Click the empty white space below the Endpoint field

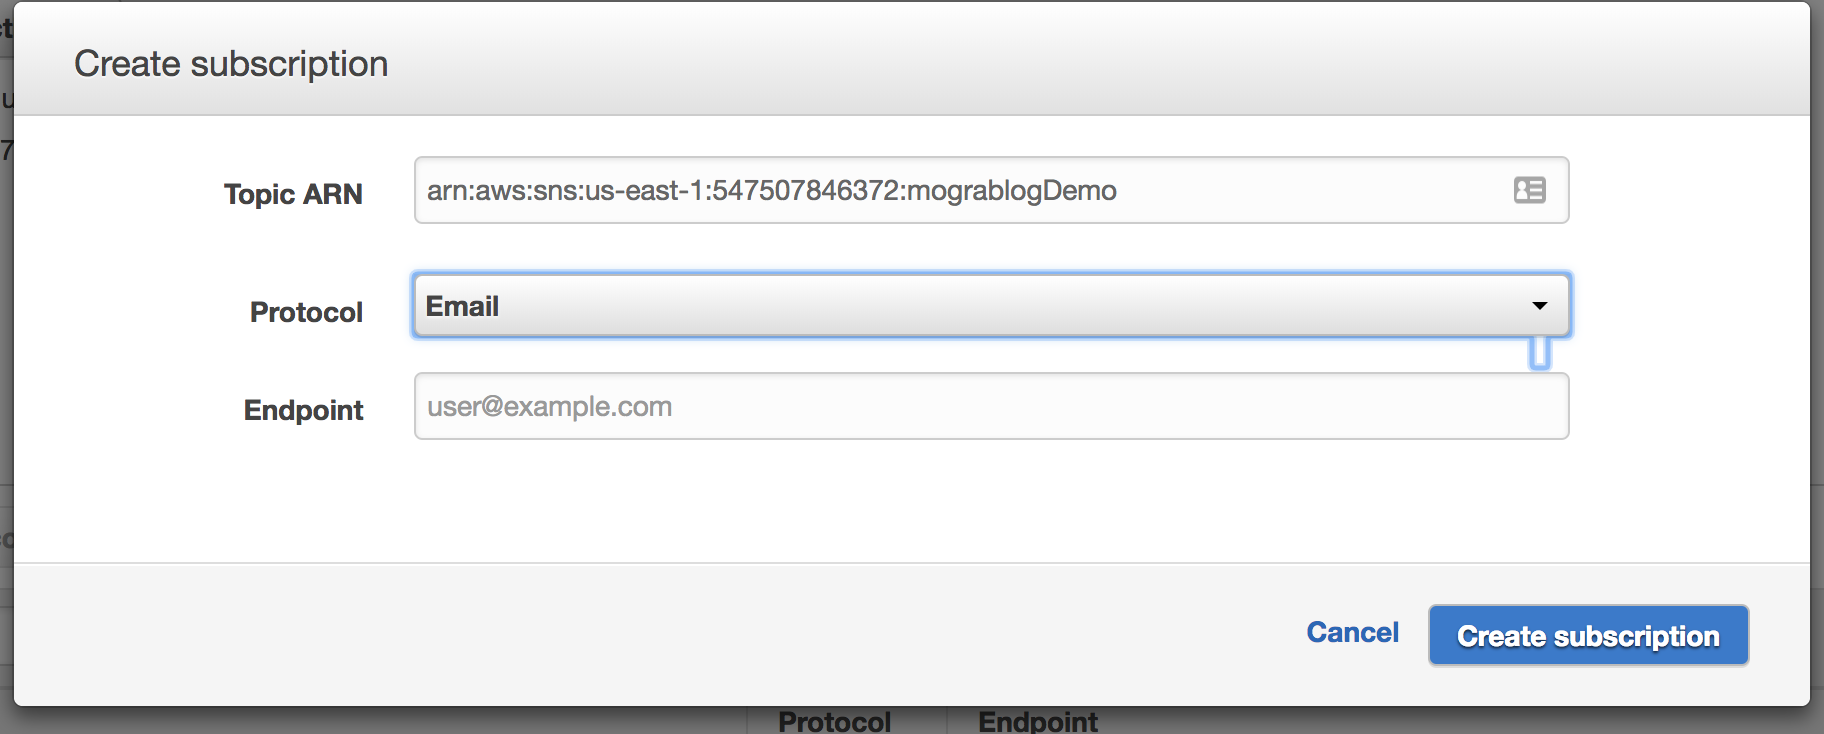pyautogui.click(x=912, y=500)
